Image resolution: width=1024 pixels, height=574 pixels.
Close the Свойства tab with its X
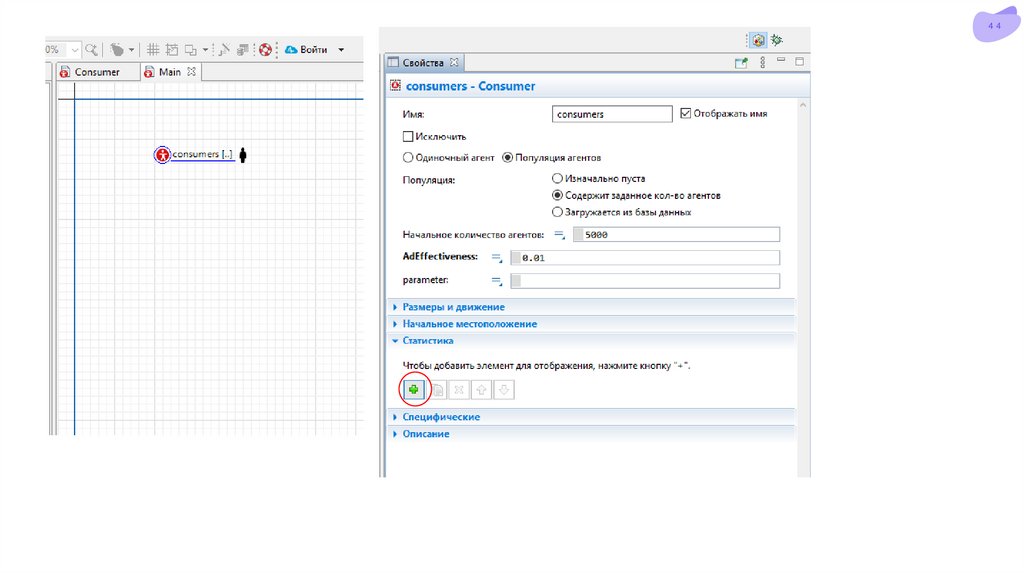[454, 62]
